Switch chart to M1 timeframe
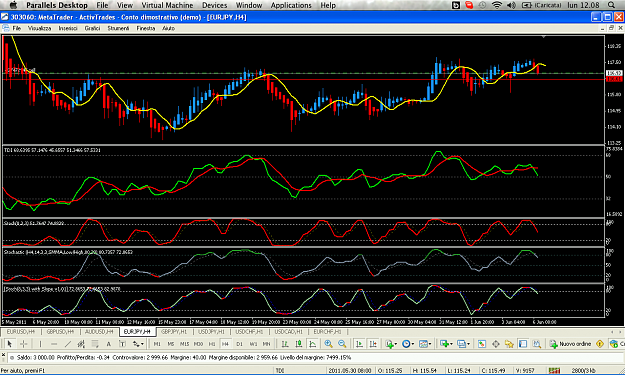 point(157,344)
